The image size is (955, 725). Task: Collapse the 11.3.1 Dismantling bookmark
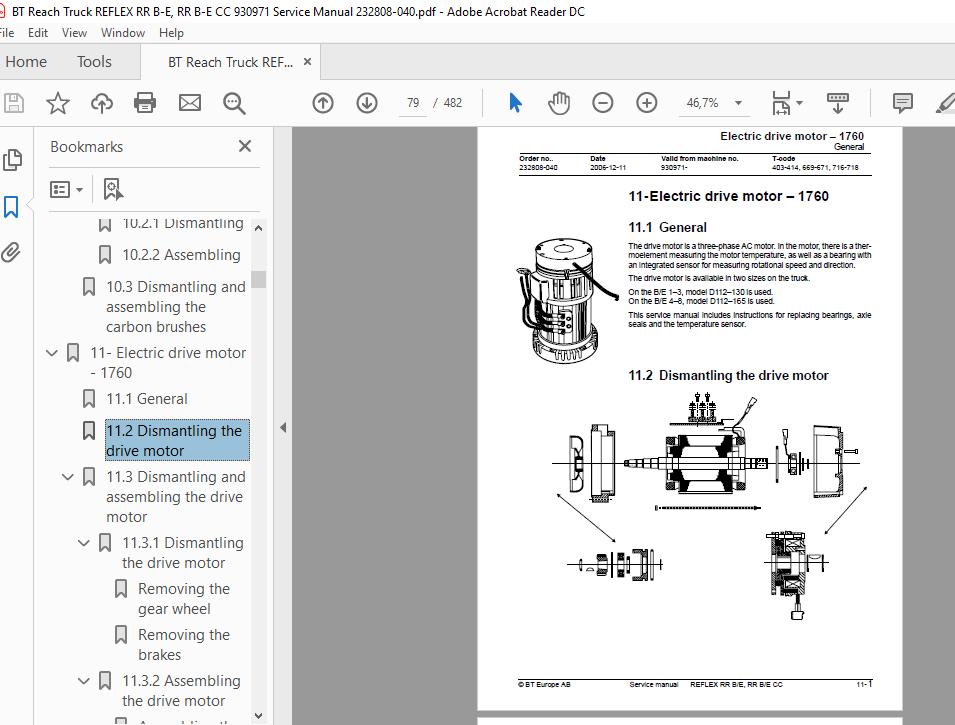point(83,543)
